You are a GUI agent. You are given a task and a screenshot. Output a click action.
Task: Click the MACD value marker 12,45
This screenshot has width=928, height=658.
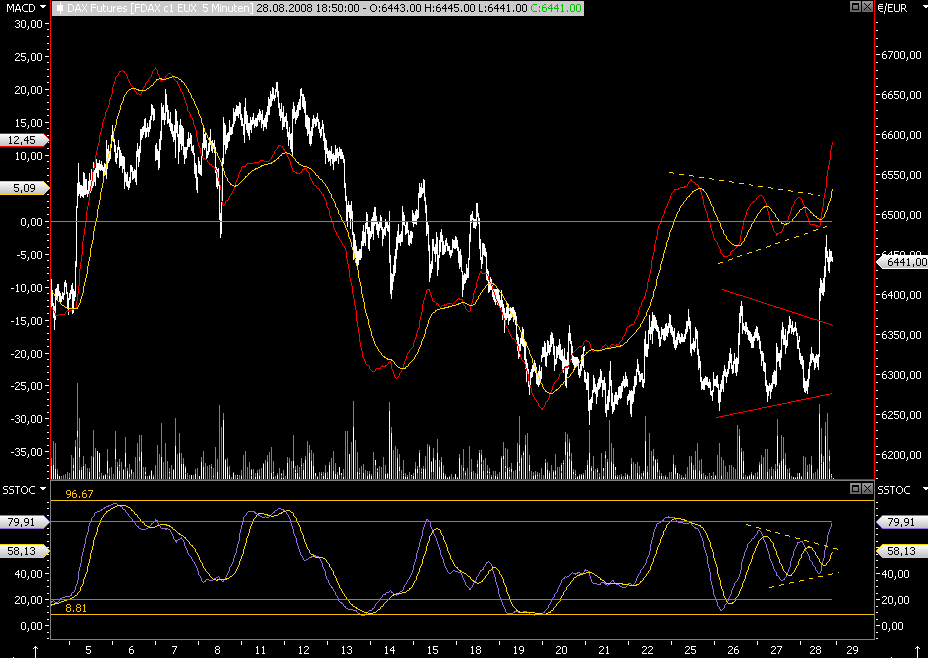click(23, 140)
